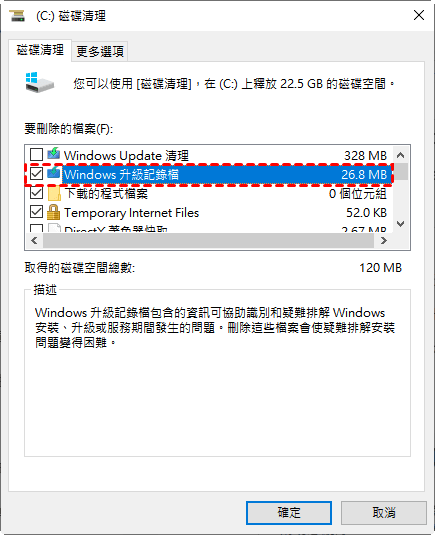Viewport: 435px width, 535px height.
Task: Click the Windows Update 清理 icon
Action: click(x=54, y=154)
